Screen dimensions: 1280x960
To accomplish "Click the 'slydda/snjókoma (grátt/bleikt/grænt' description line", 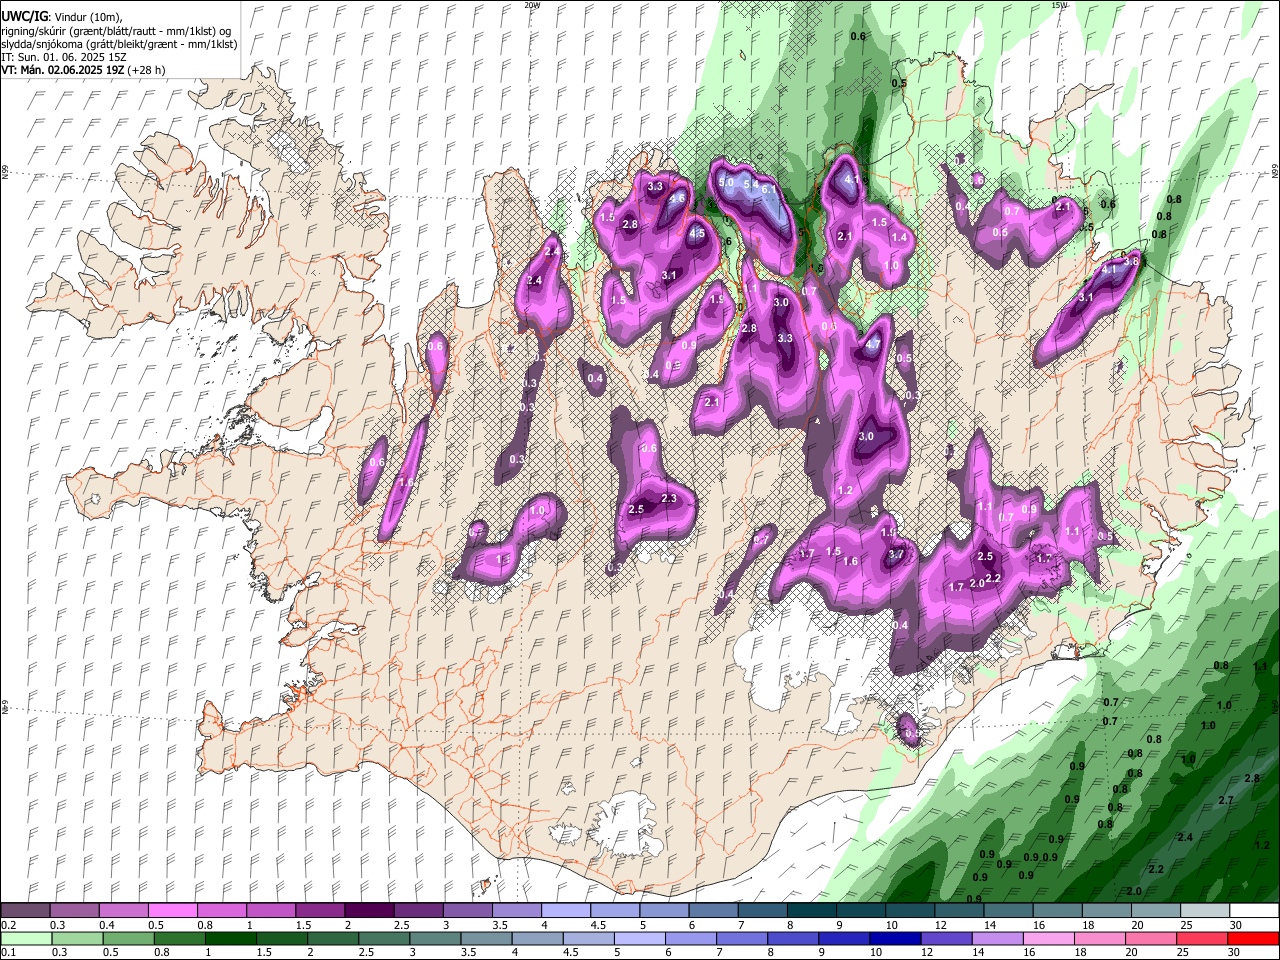I will [x=119, y=44].
